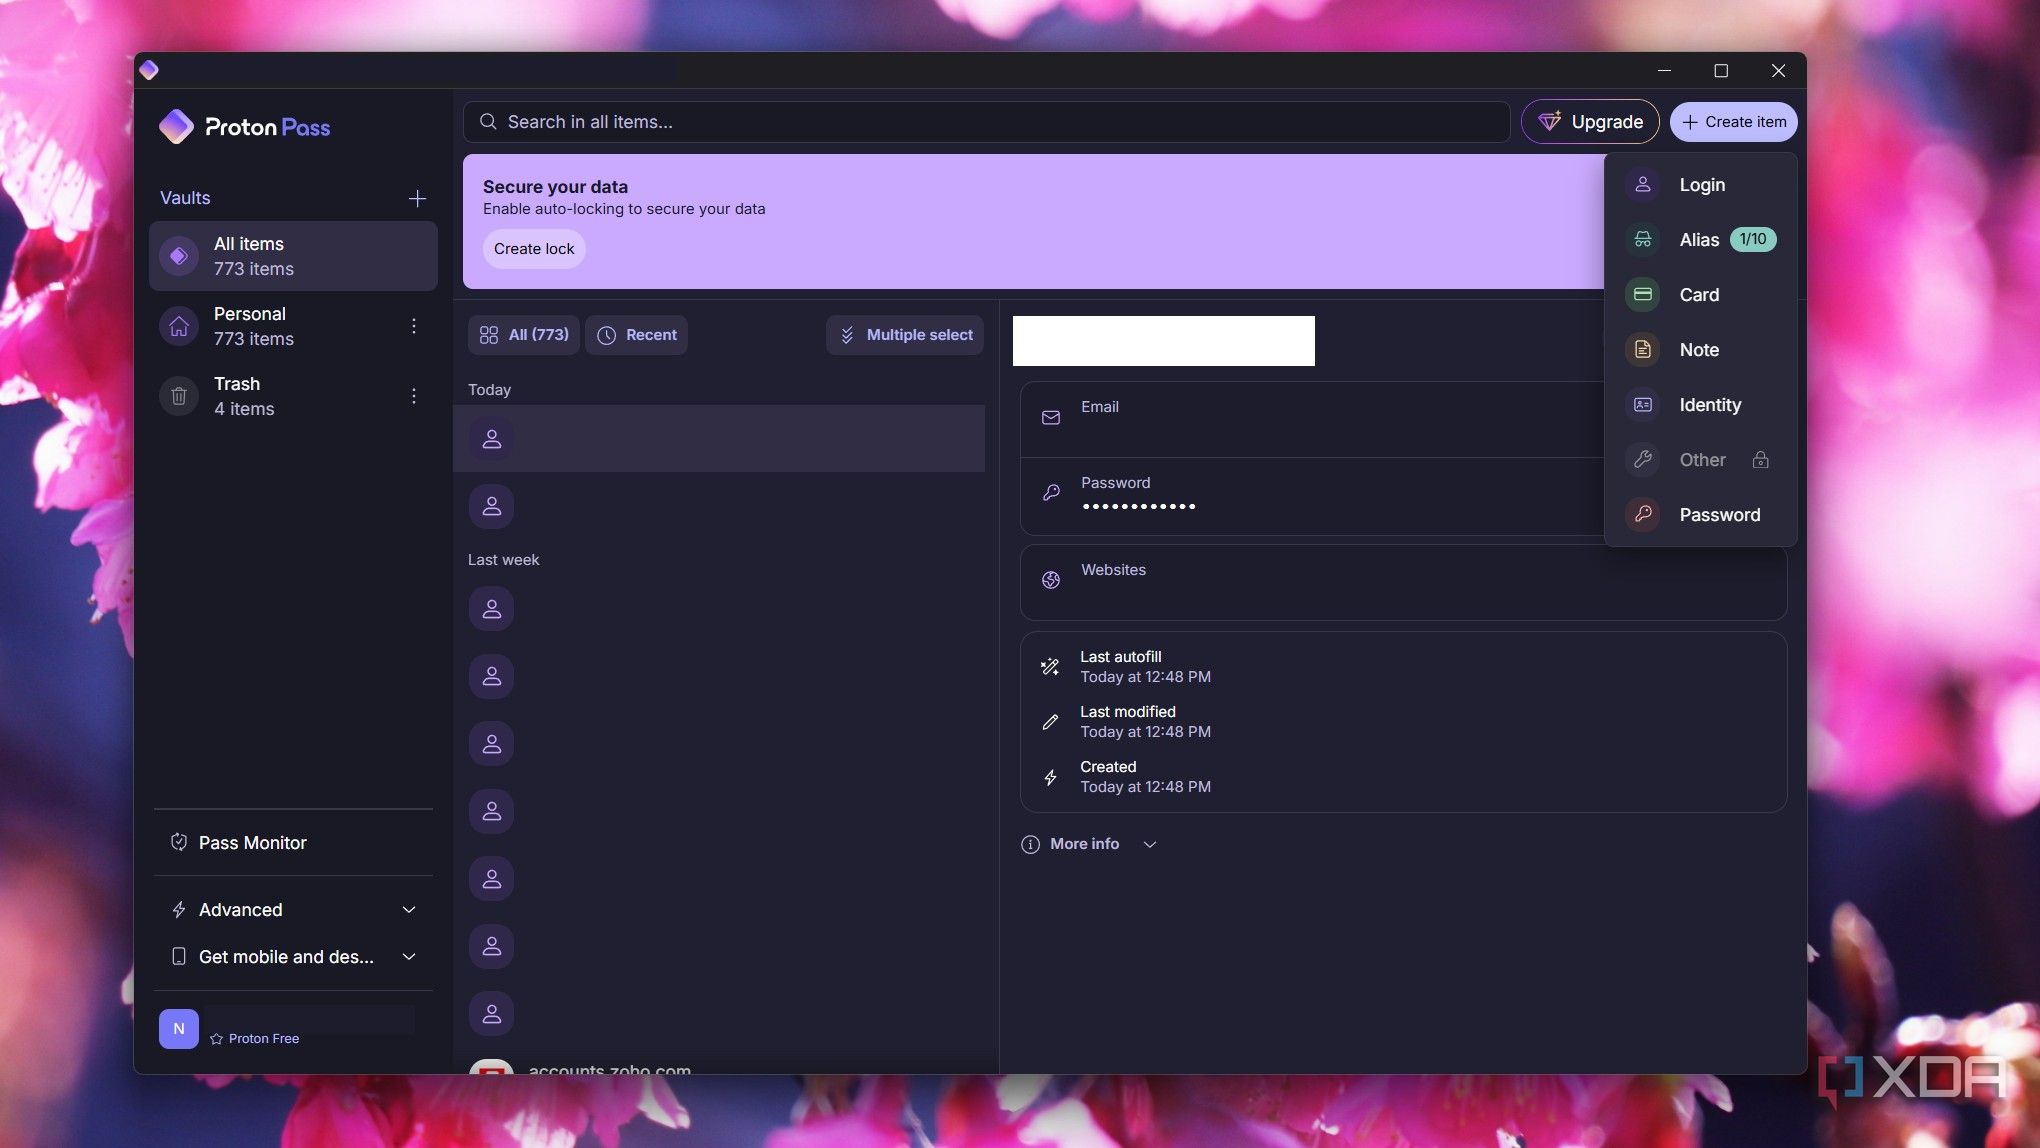Choose Card item type
Screen dimensions: 2040x1148
[x=1700, y=295]
